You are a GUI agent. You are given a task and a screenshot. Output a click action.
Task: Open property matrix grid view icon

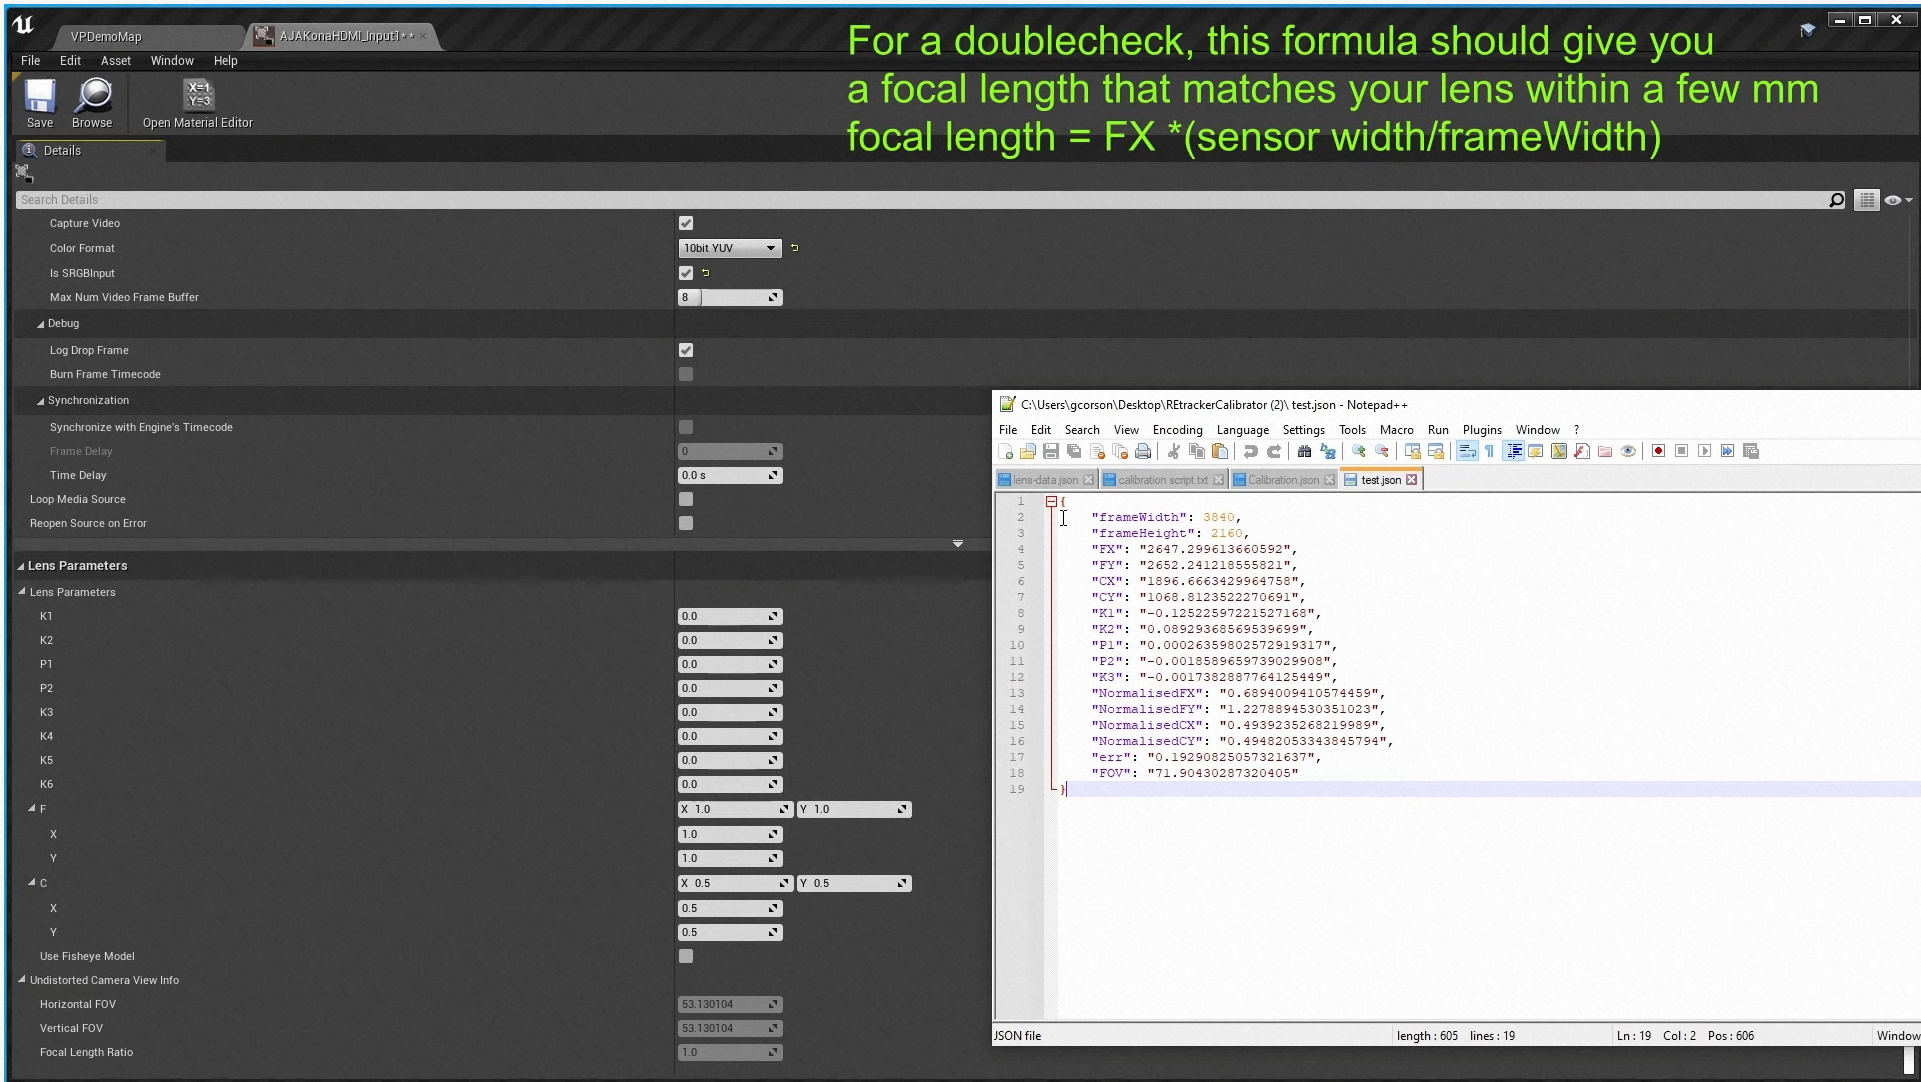pyautogui.click(x=1867, y=200)
